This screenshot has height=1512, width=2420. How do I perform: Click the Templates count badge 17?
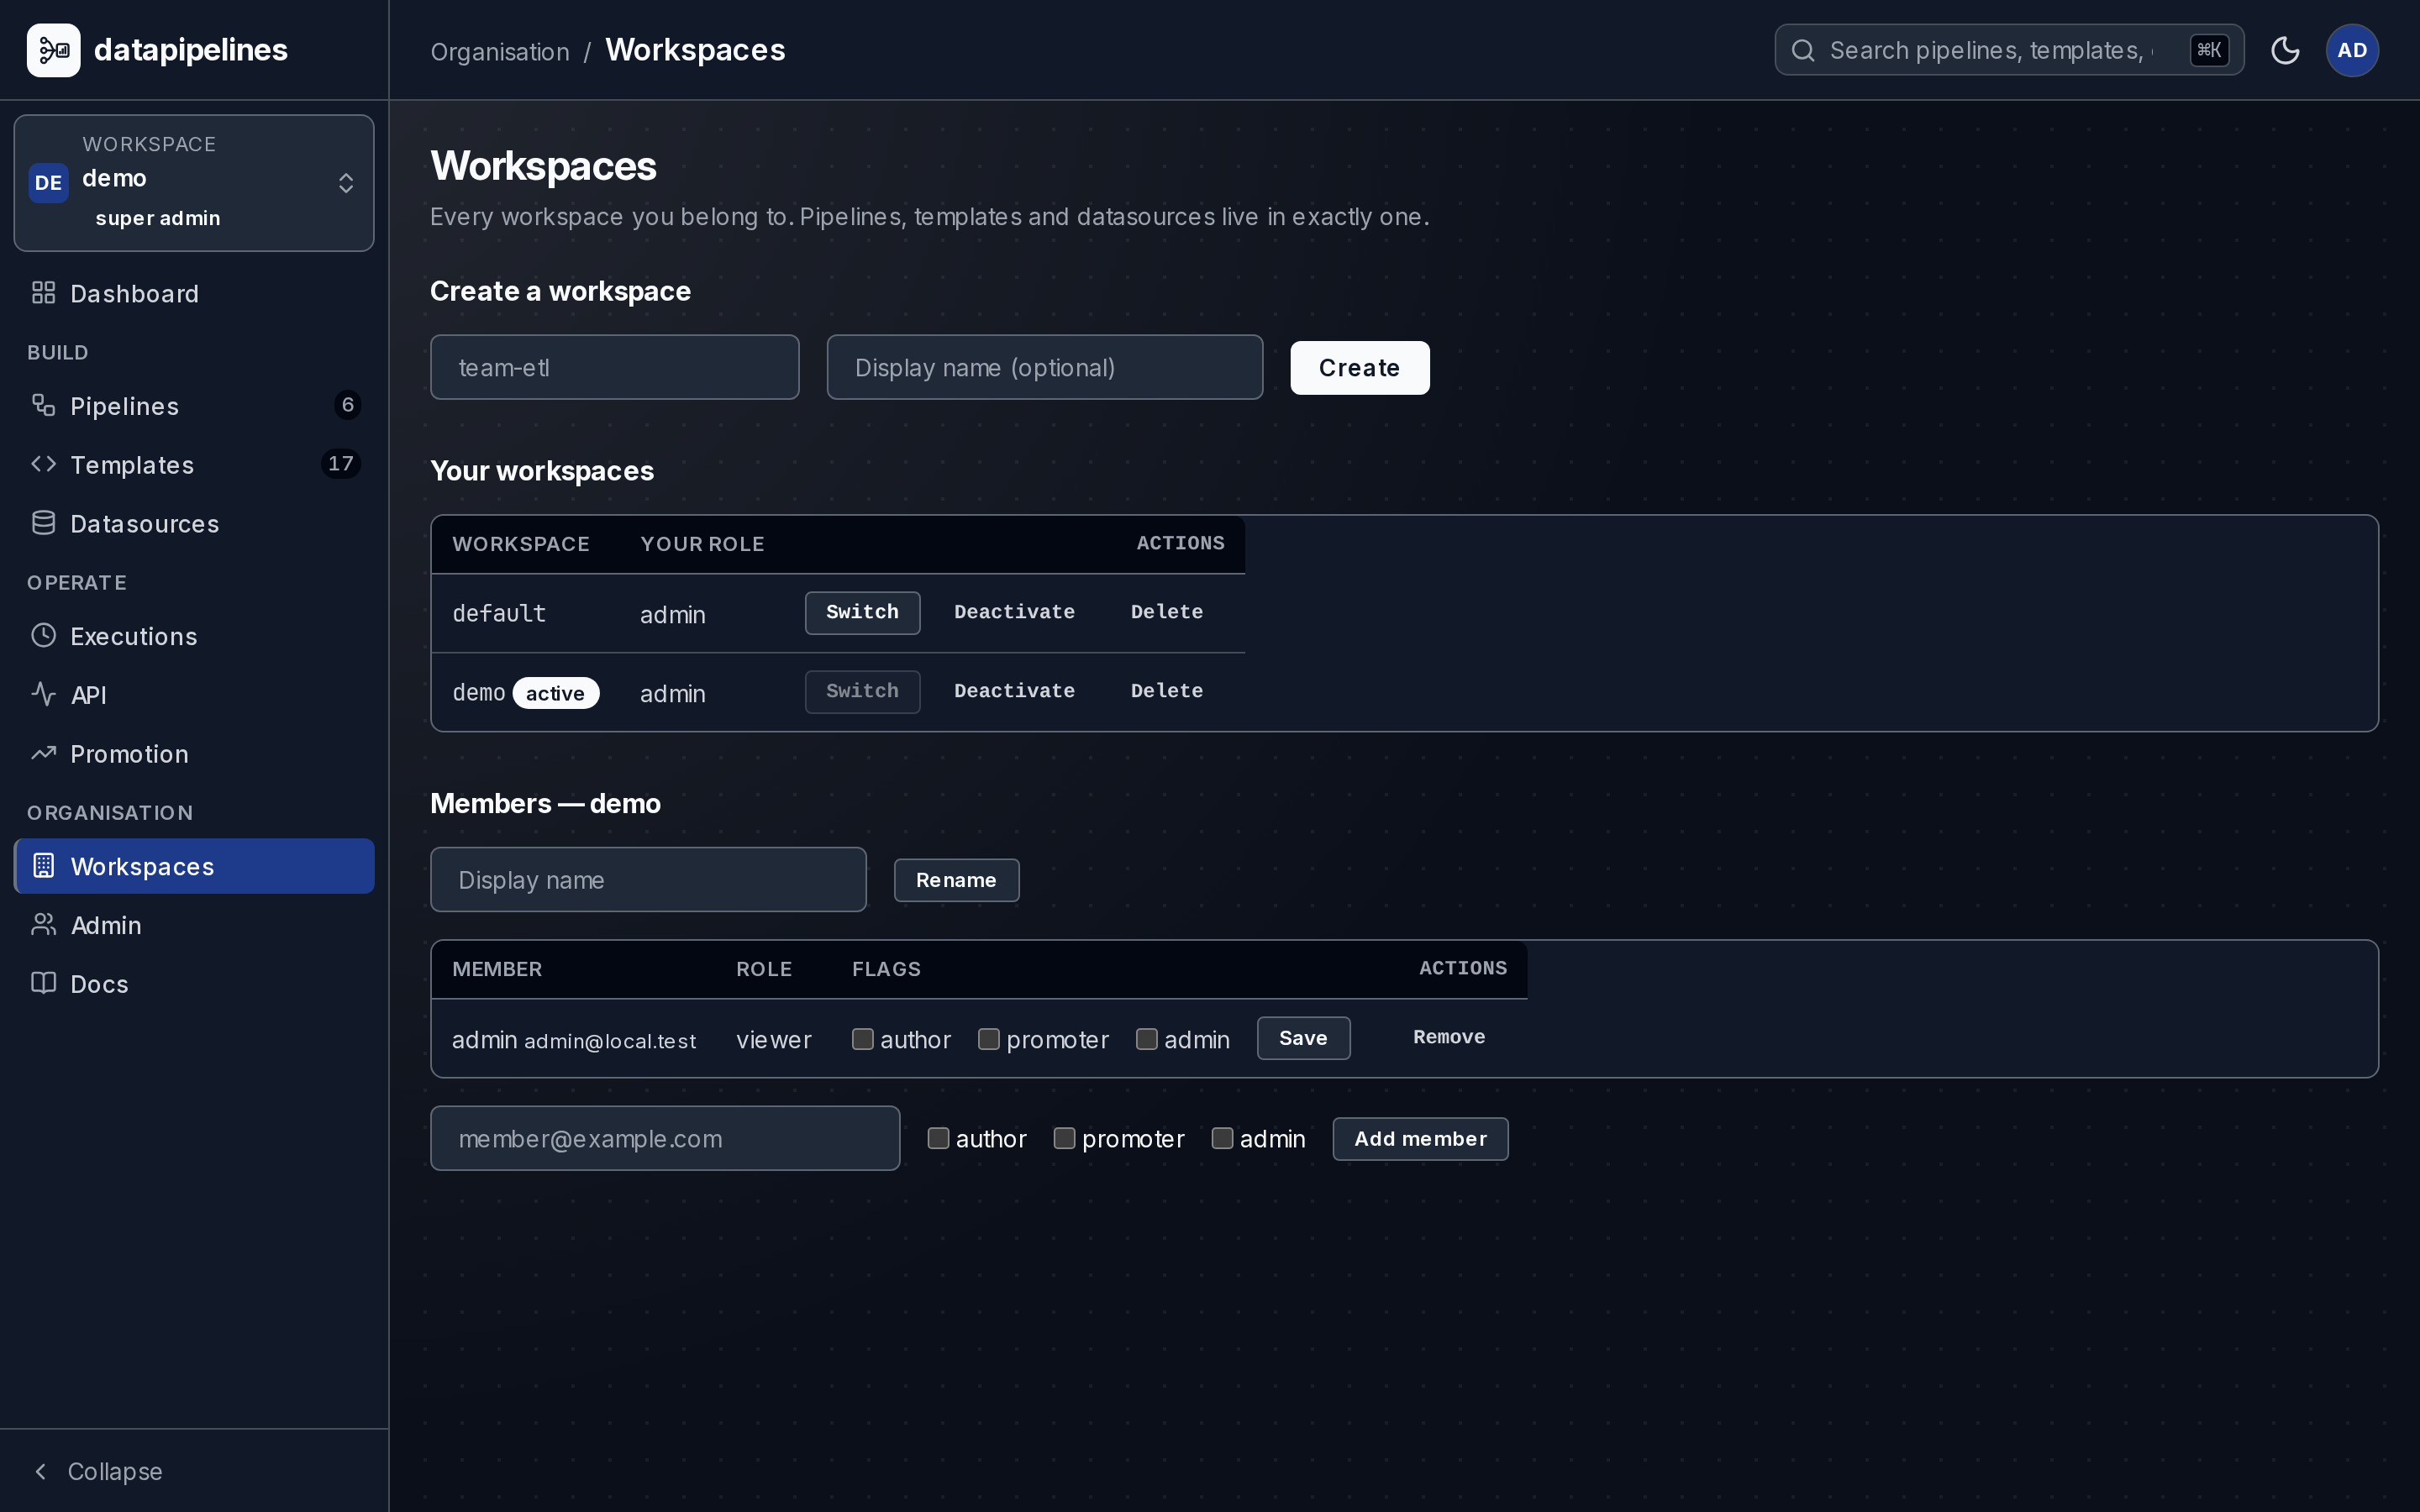click(340, 464)
